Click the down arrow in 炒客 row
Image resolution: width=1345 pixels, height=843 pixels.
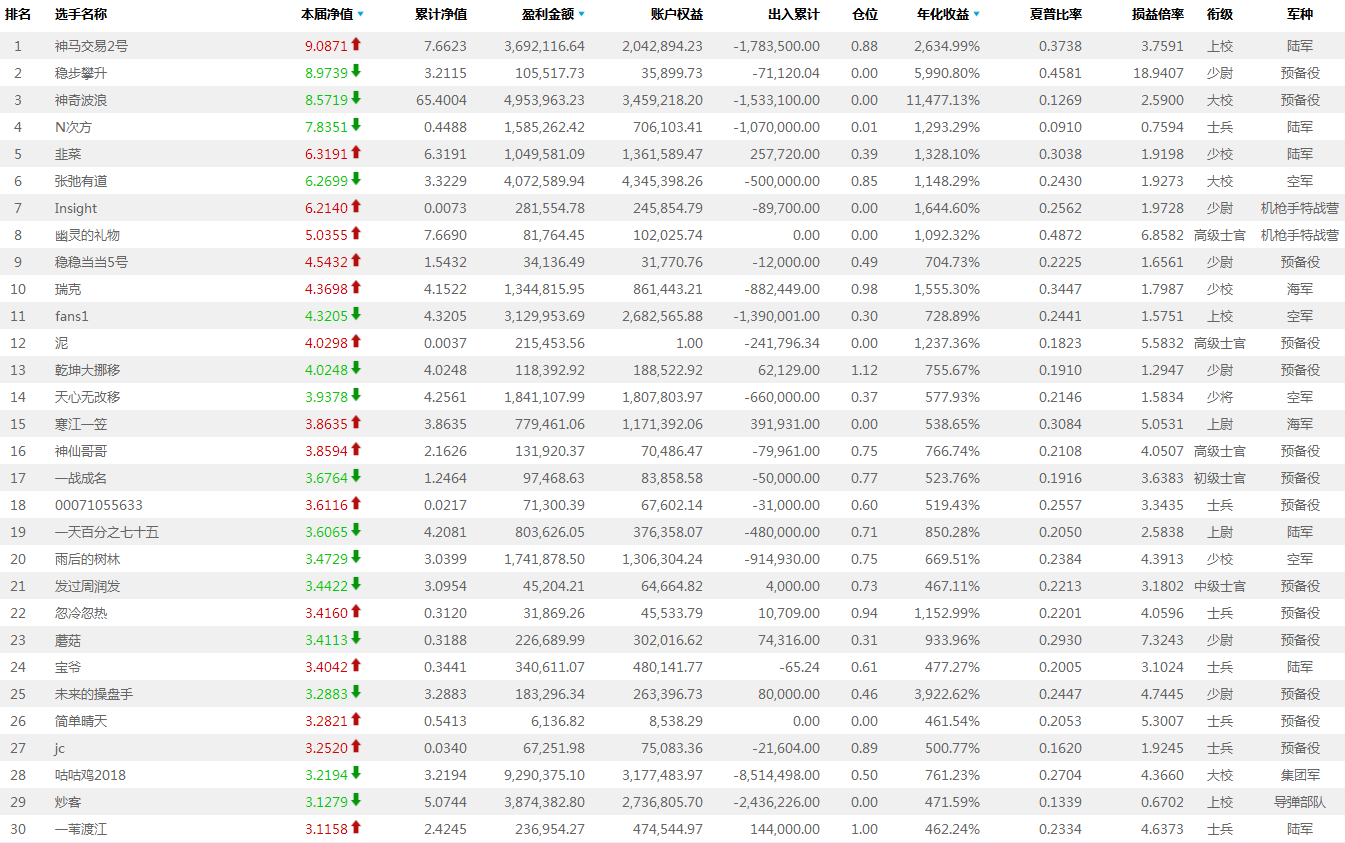pyautogui.click(x=356, y=800)
